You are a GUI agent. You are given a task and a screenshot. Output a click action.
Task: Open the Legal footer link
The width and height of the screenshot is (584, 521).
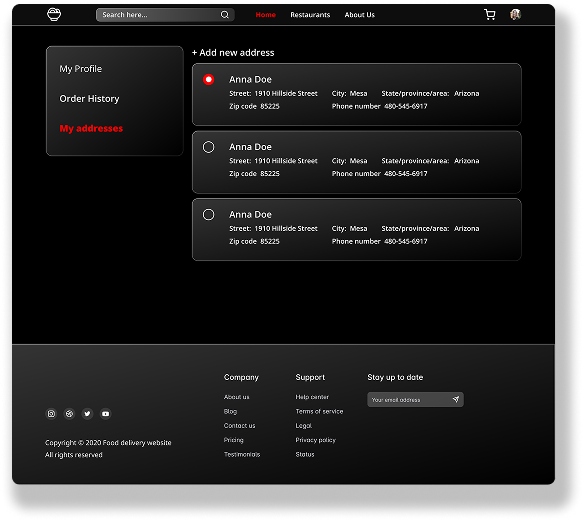pos(304,426)
